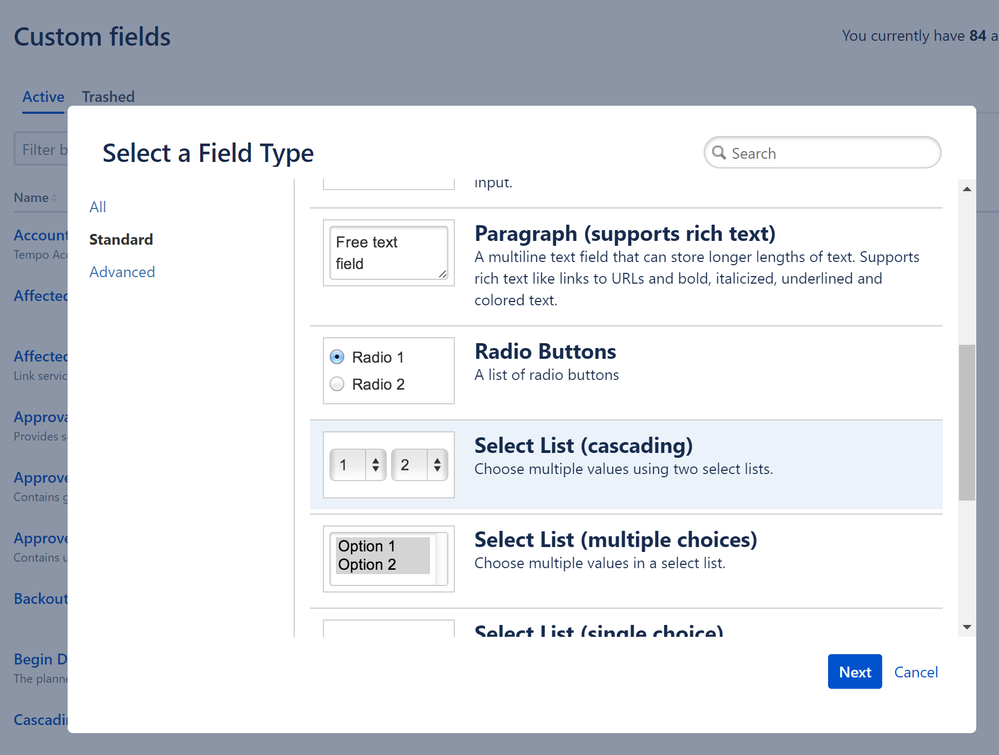Select the Standard category
Screen dimensions: 999x755
coord(121,240)
